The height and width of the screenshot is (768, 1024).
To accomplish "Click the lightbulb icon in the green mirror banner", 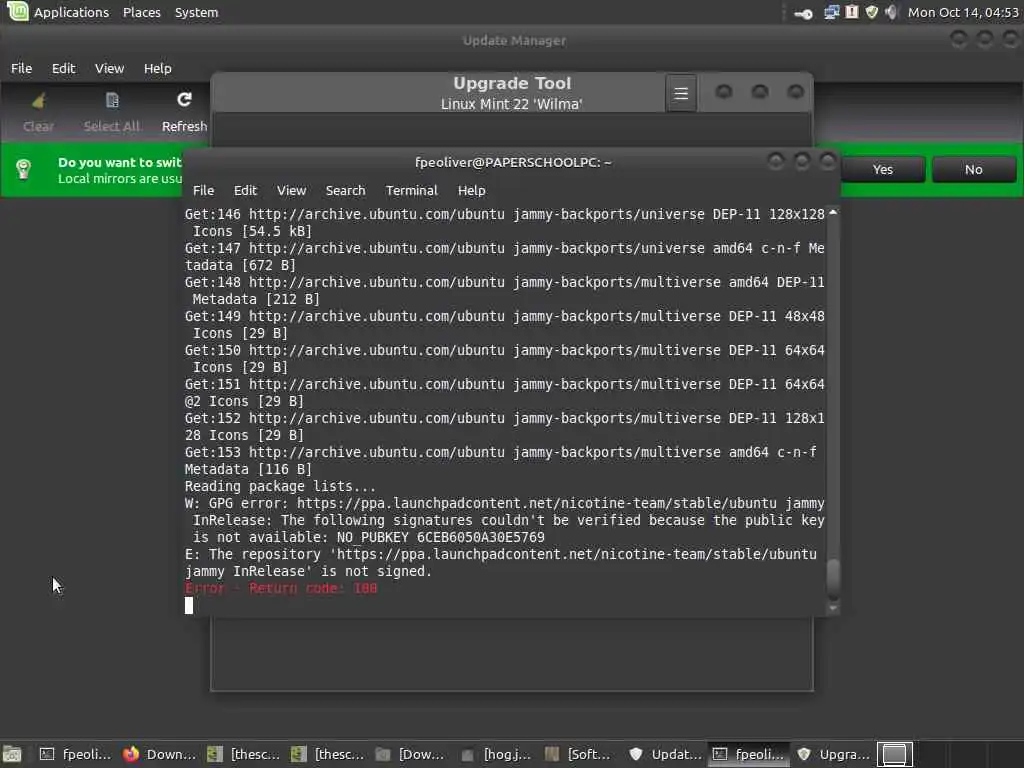I will coord(24,169).
